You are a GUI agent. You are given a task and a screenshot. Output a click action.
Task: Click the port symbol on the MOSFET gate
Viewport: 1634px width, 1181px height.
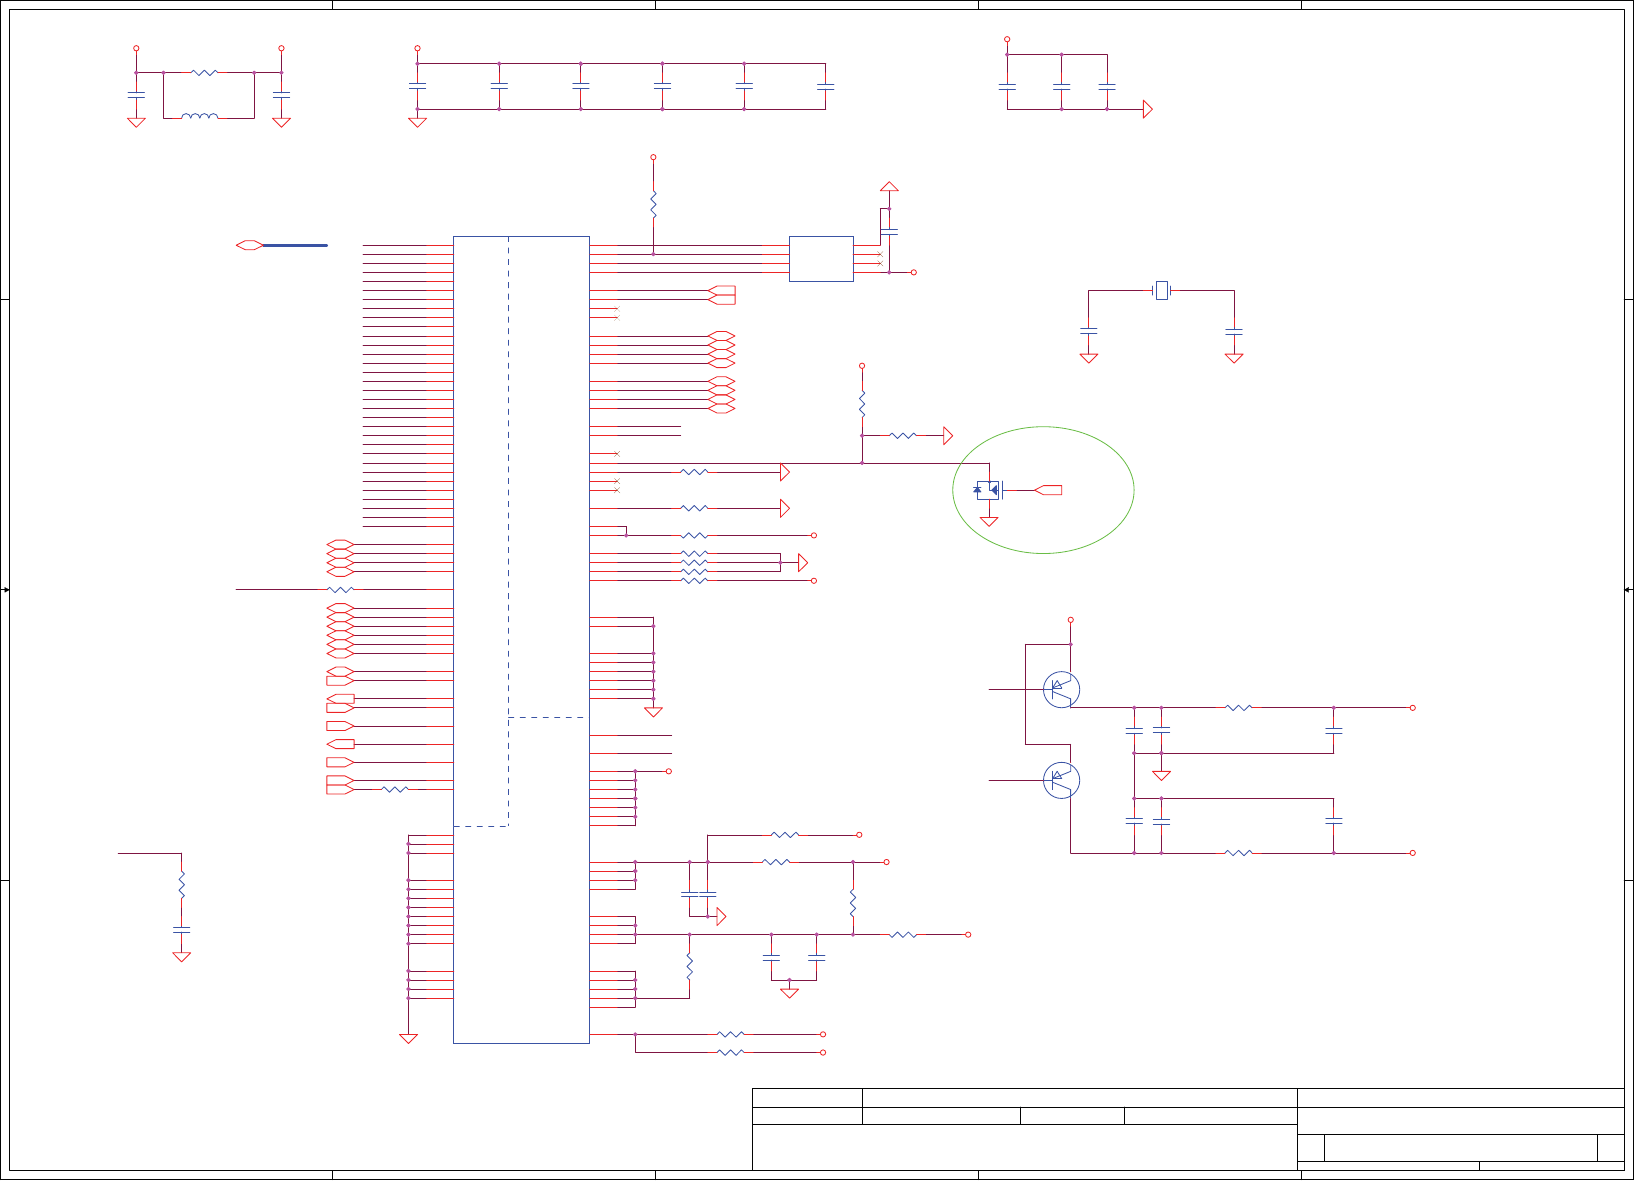coord(1048,490)
